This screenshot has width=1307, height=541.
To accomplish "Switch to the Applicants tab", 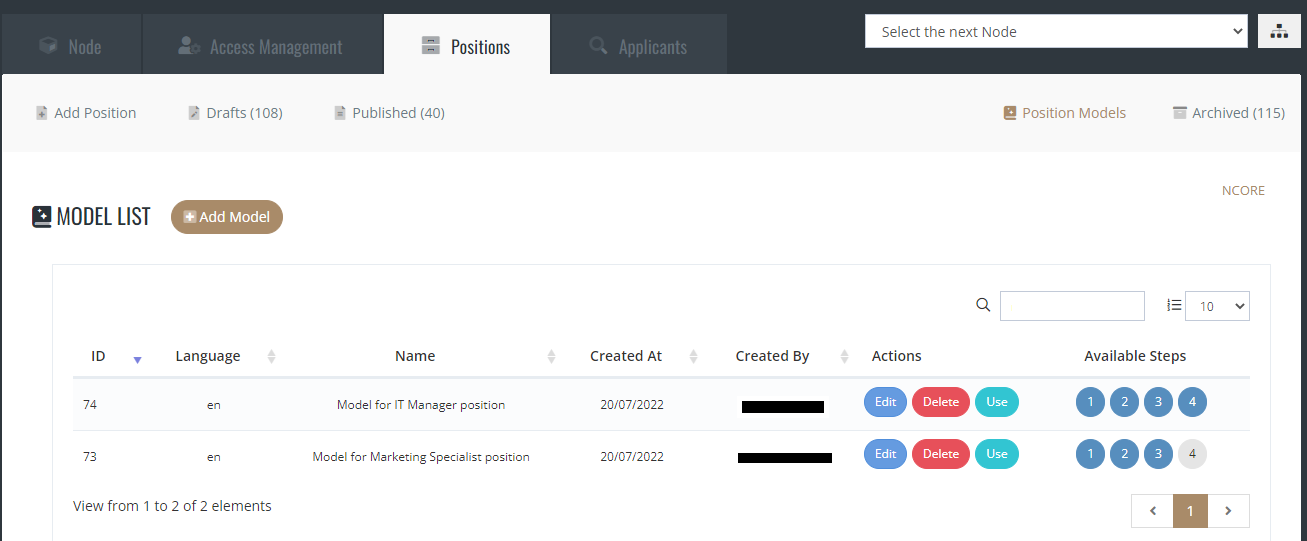I will (x=639, y=45).
